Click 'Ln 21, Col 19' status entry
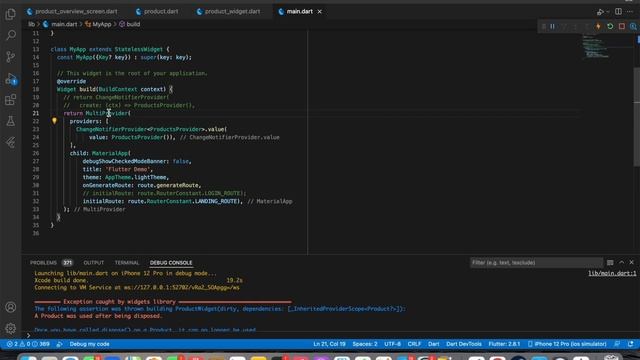Screen dimensions: 640x360 [329, 344]
